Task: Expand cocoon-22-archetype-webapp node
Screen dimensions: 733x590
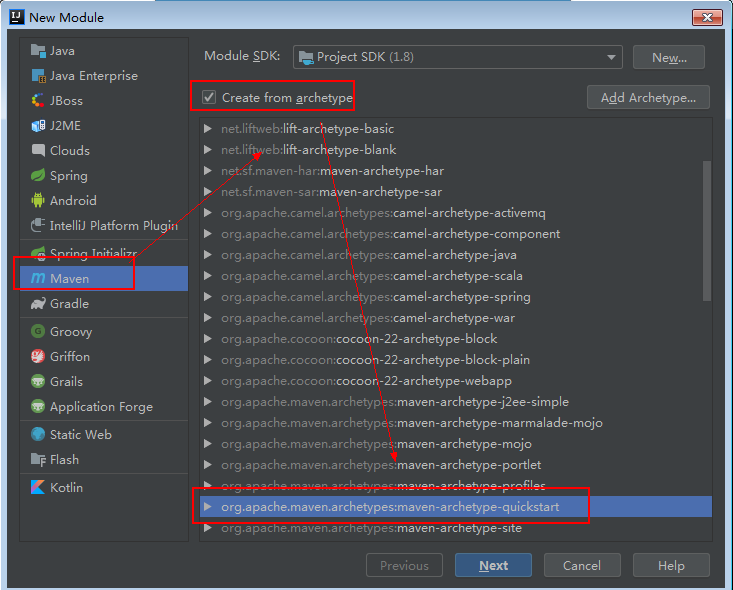Action: [x=208, y=381]
